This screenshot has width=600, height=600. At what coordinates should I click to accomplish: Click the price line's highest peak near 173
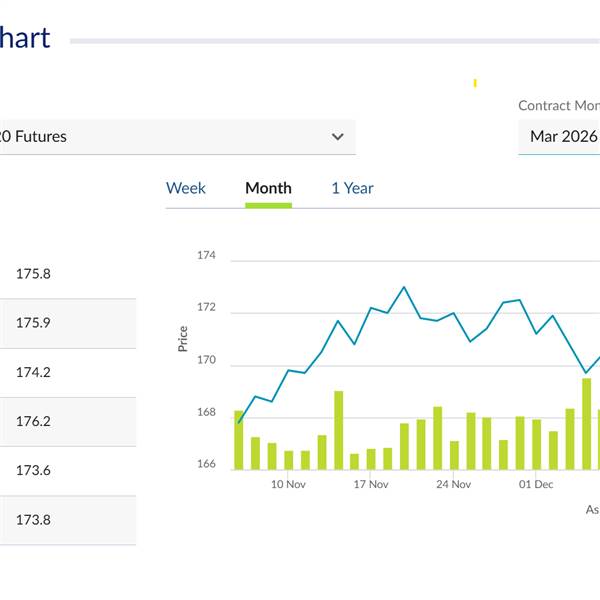[x=404, y=287]
